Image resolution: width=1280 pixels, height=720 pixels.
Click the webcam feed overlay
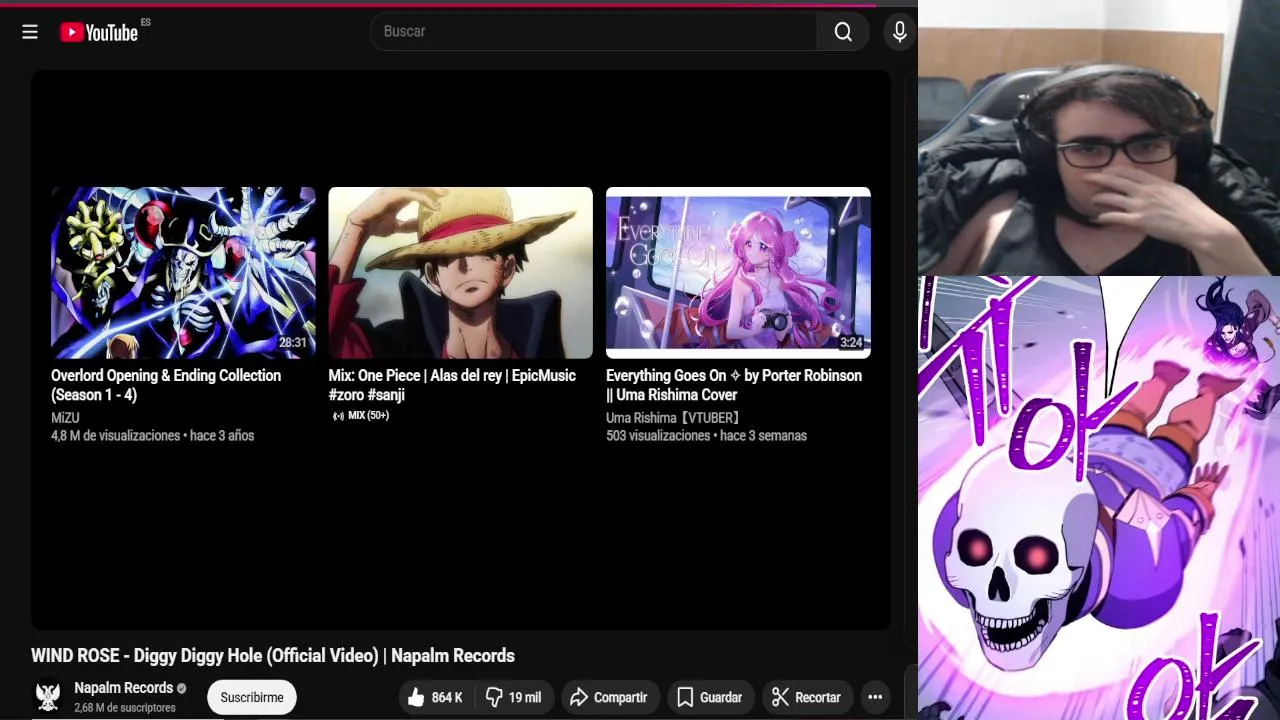pos(1099,138)
